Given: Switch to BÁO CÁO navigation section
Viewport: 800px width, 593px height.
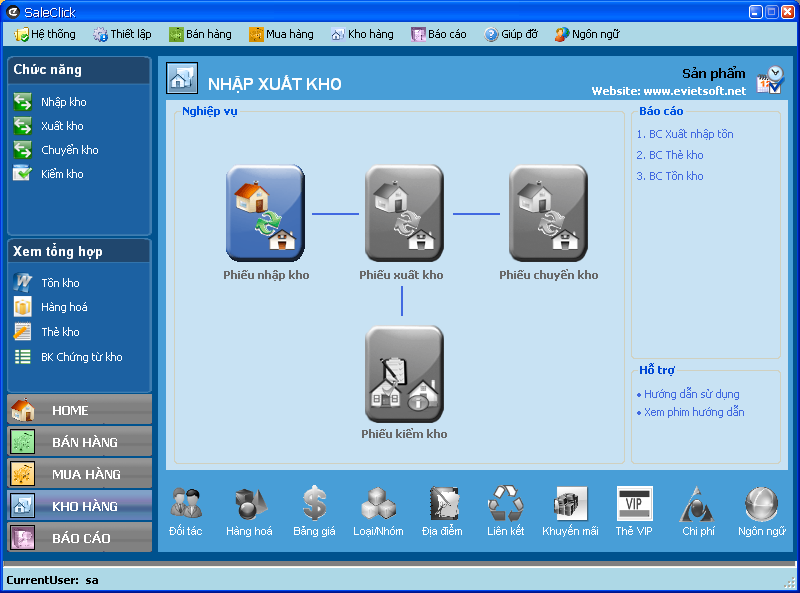Looking at the screenshot, I should [x=80, y=538].
